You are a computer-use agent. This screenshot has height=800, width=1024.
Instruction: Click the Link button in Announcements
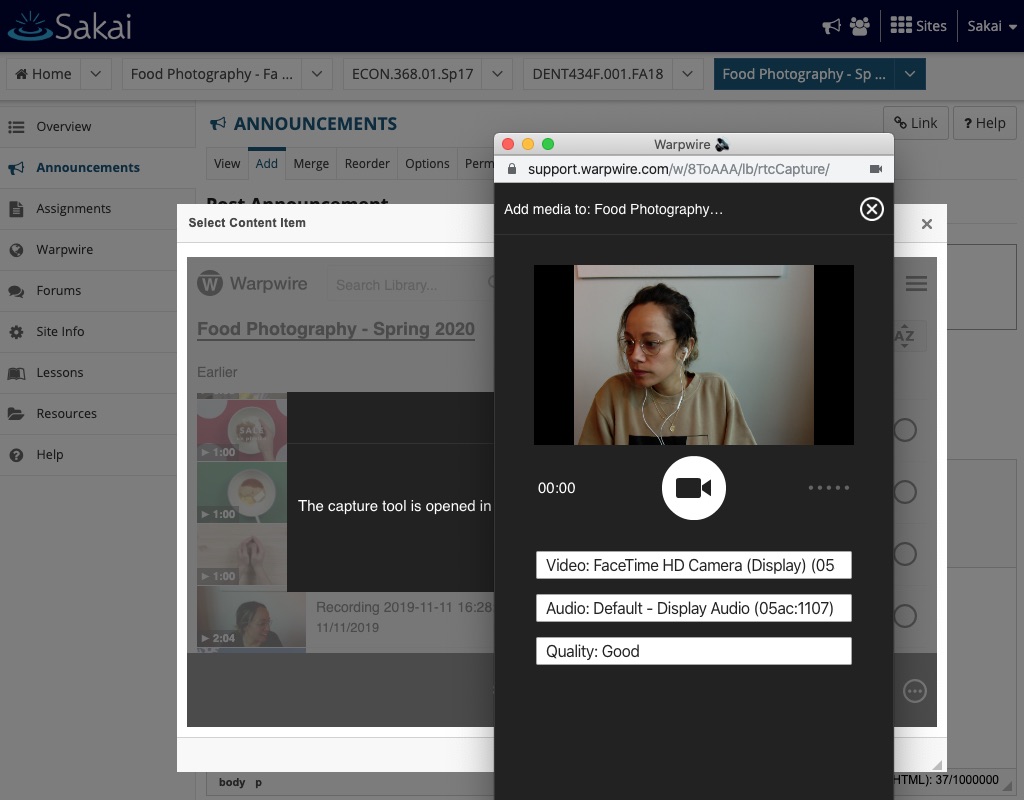pos(916,123)
